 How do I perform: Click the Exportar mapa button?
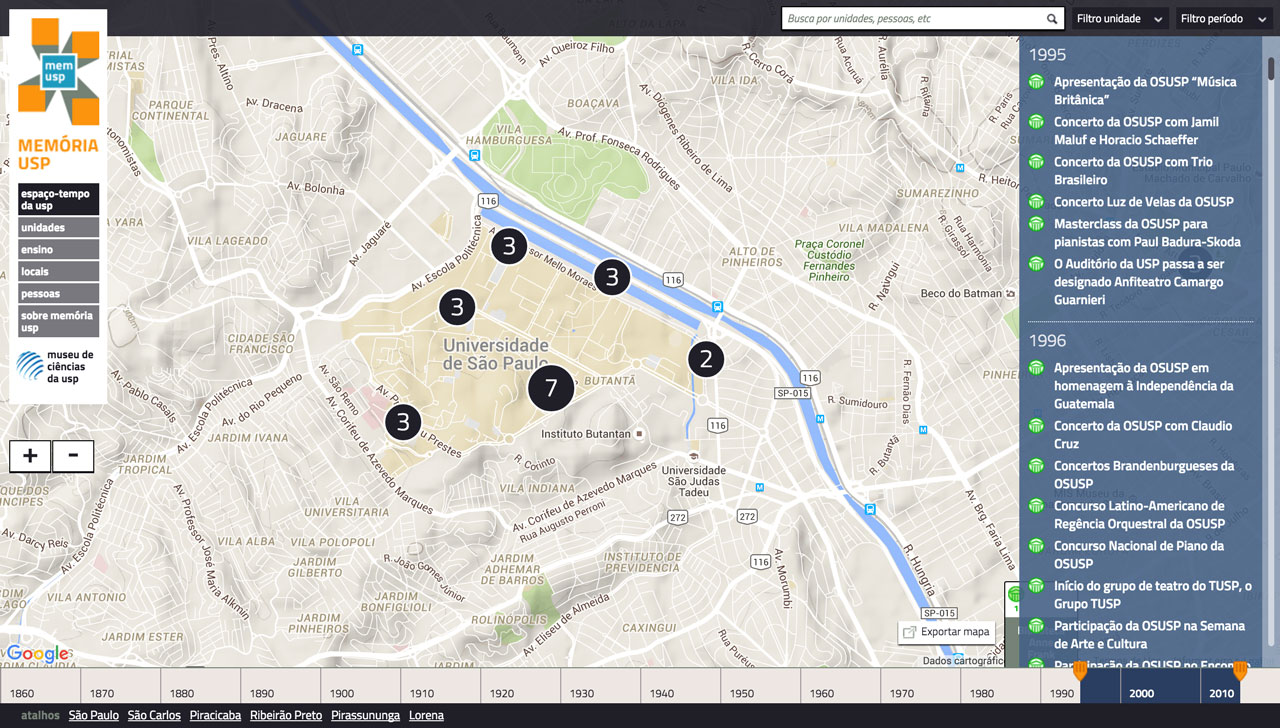point(946,632)
